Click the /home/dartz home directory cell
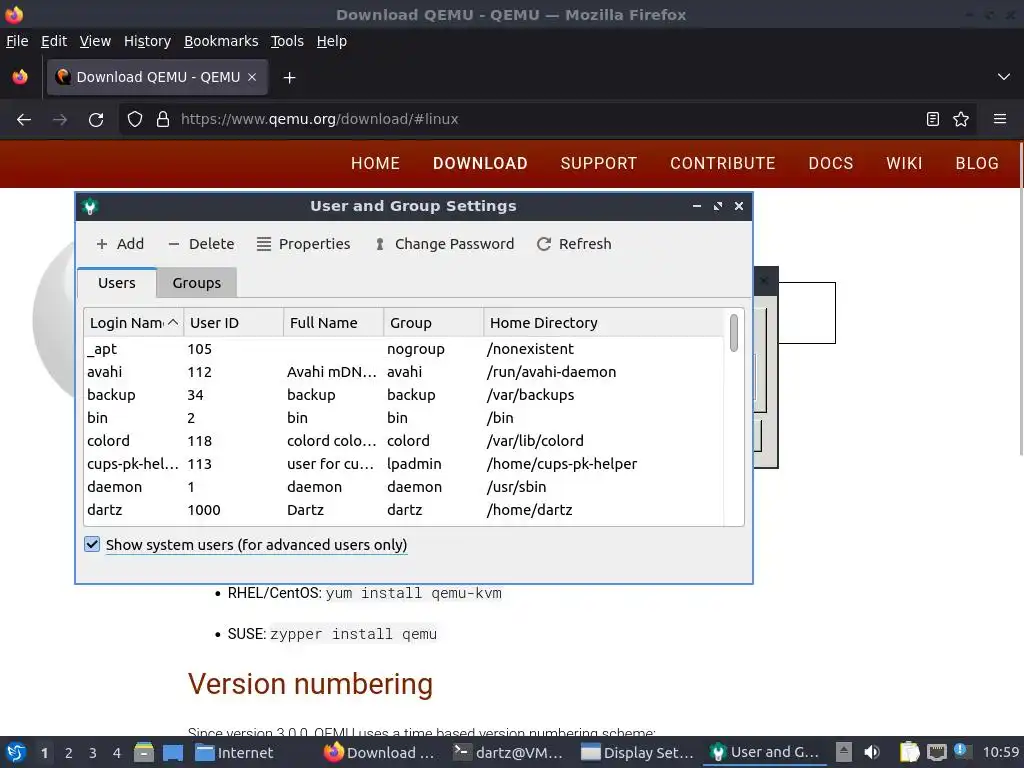 530,509
